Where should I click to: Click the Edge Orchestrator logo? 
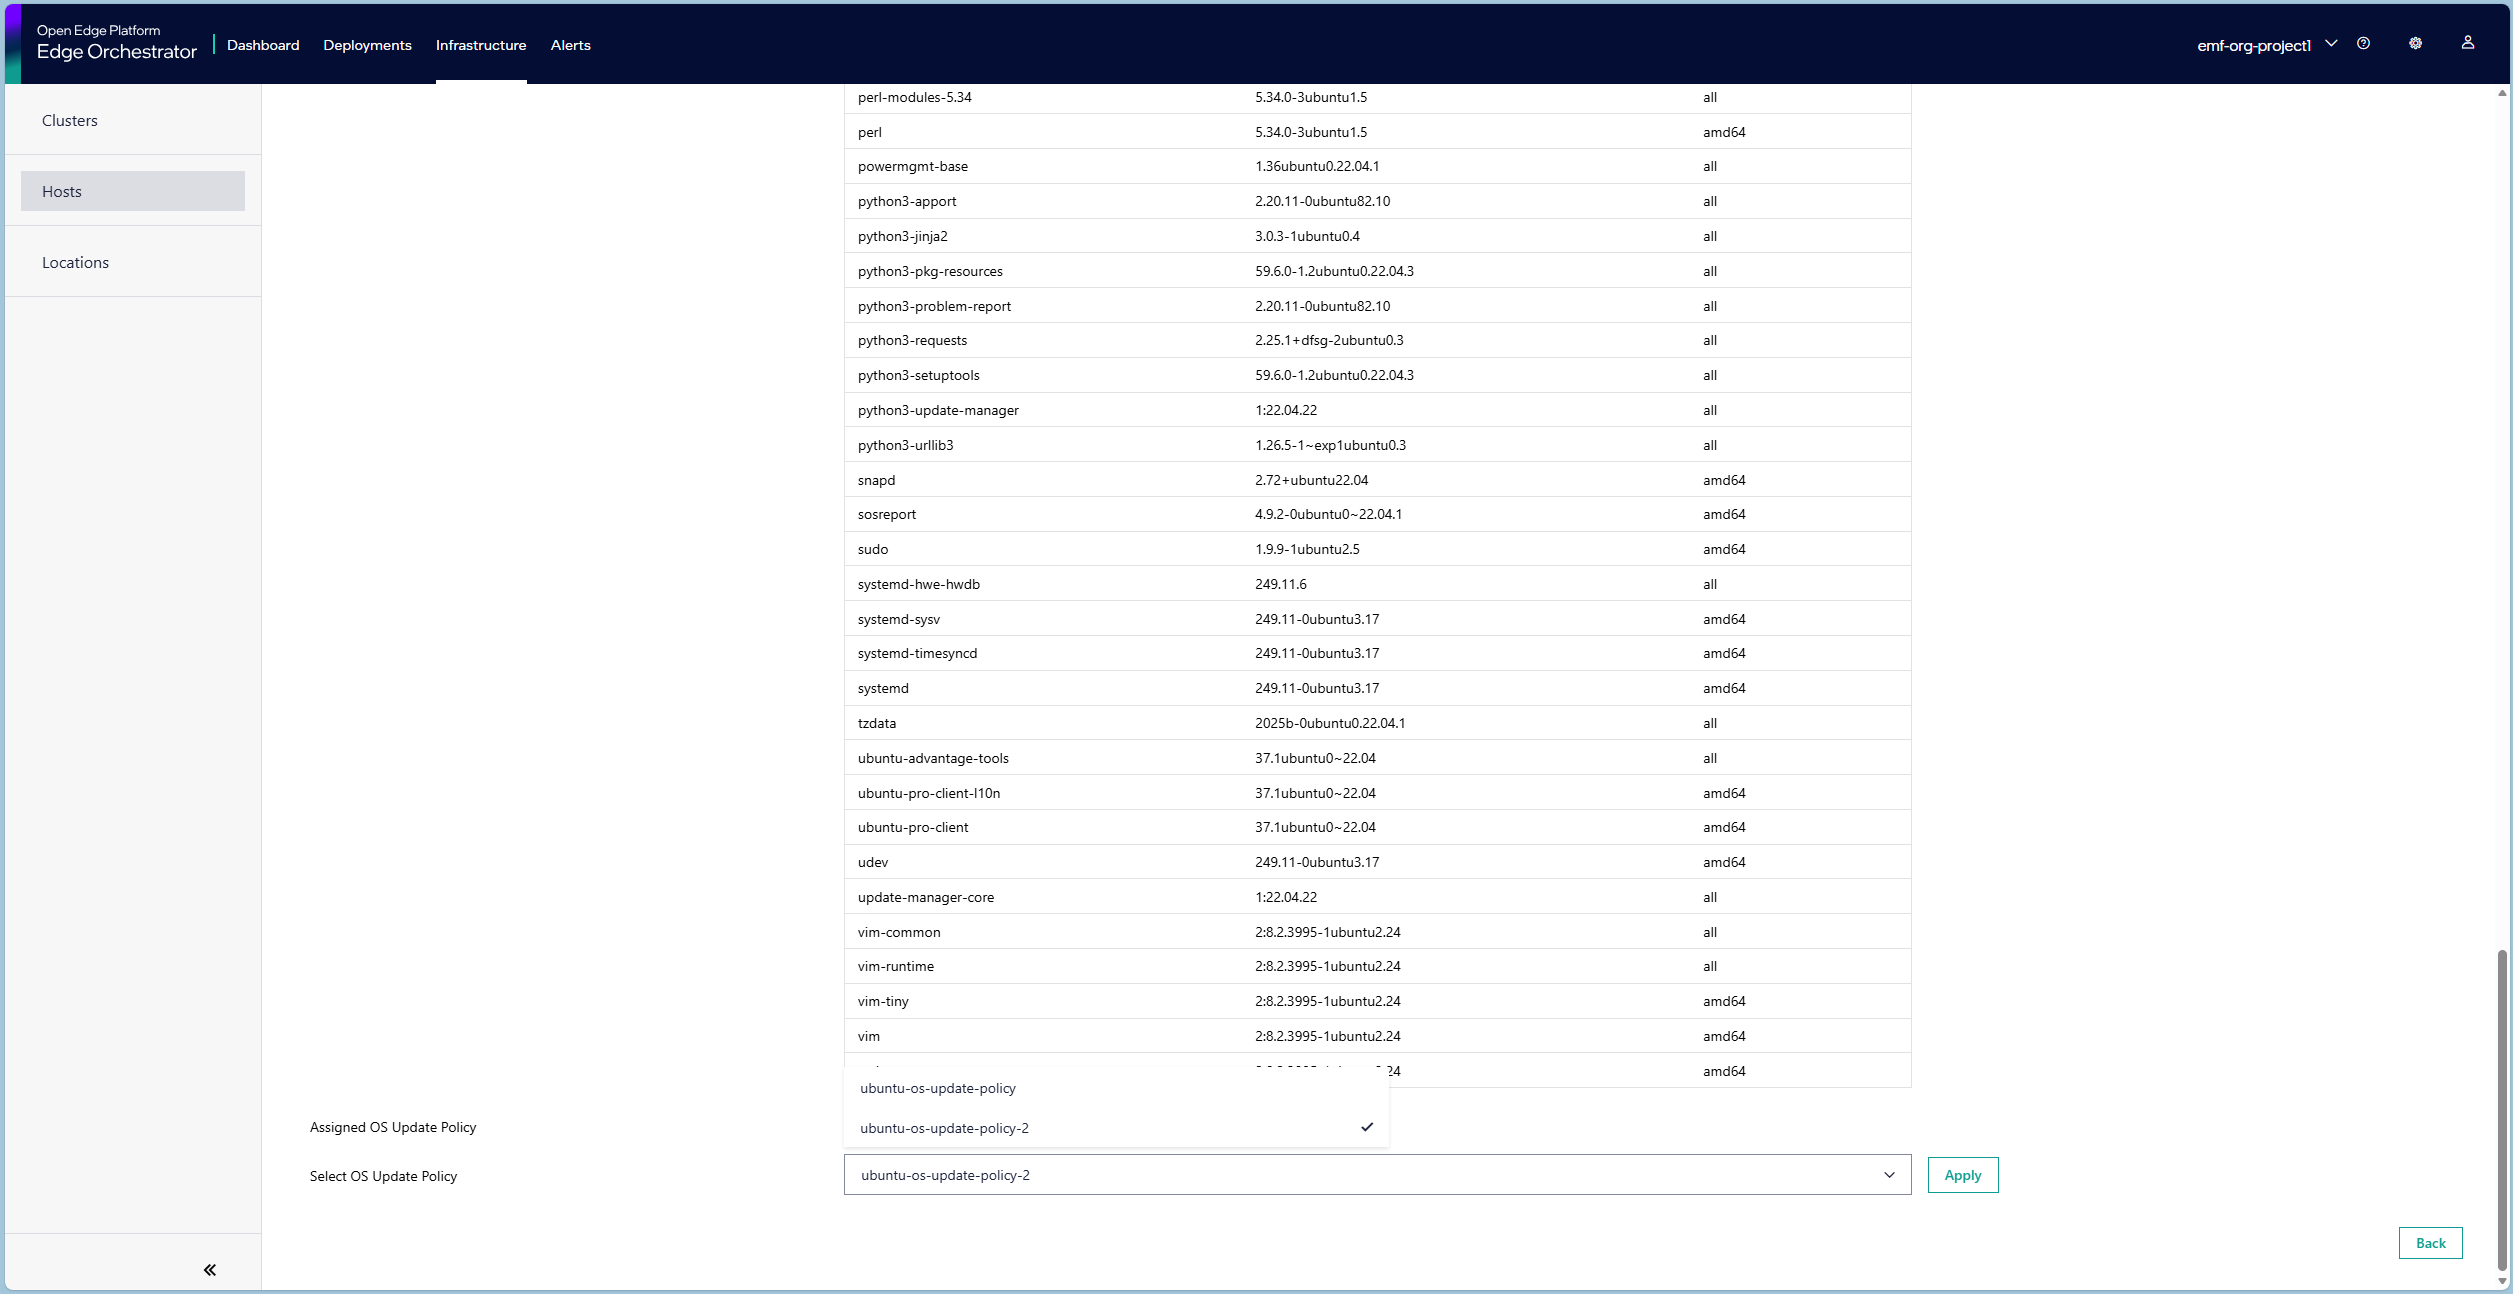pos(116,42)
